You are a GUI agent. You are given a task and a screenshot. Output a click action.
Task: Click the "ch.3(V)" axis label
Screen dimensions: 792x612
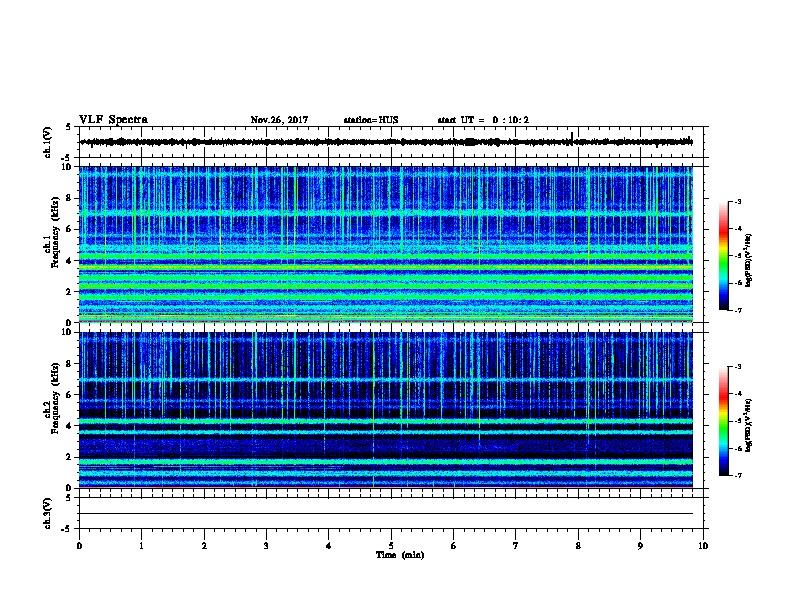click(48, 513)
